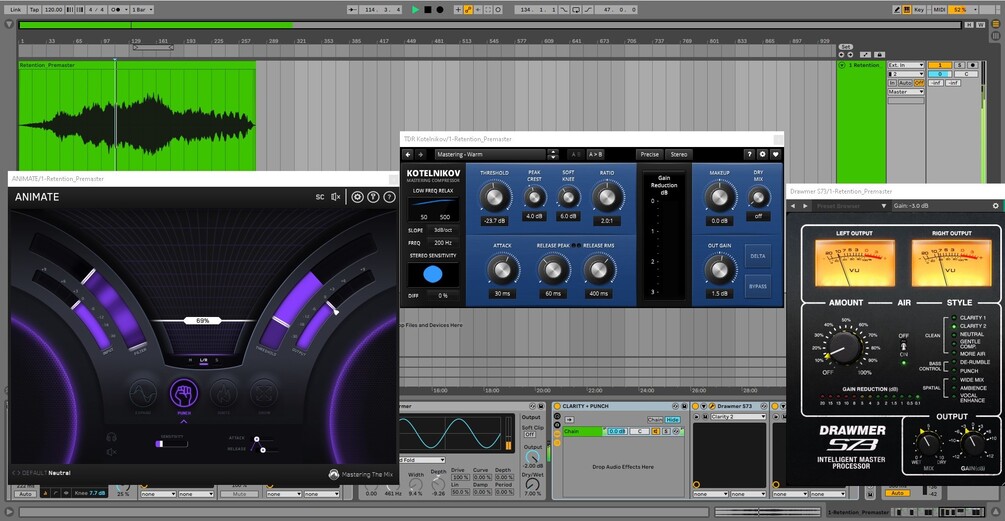The image size is (1005, 521).
Task: Toggle the orange Automation Arm button
Action: (x=468, y=10)
